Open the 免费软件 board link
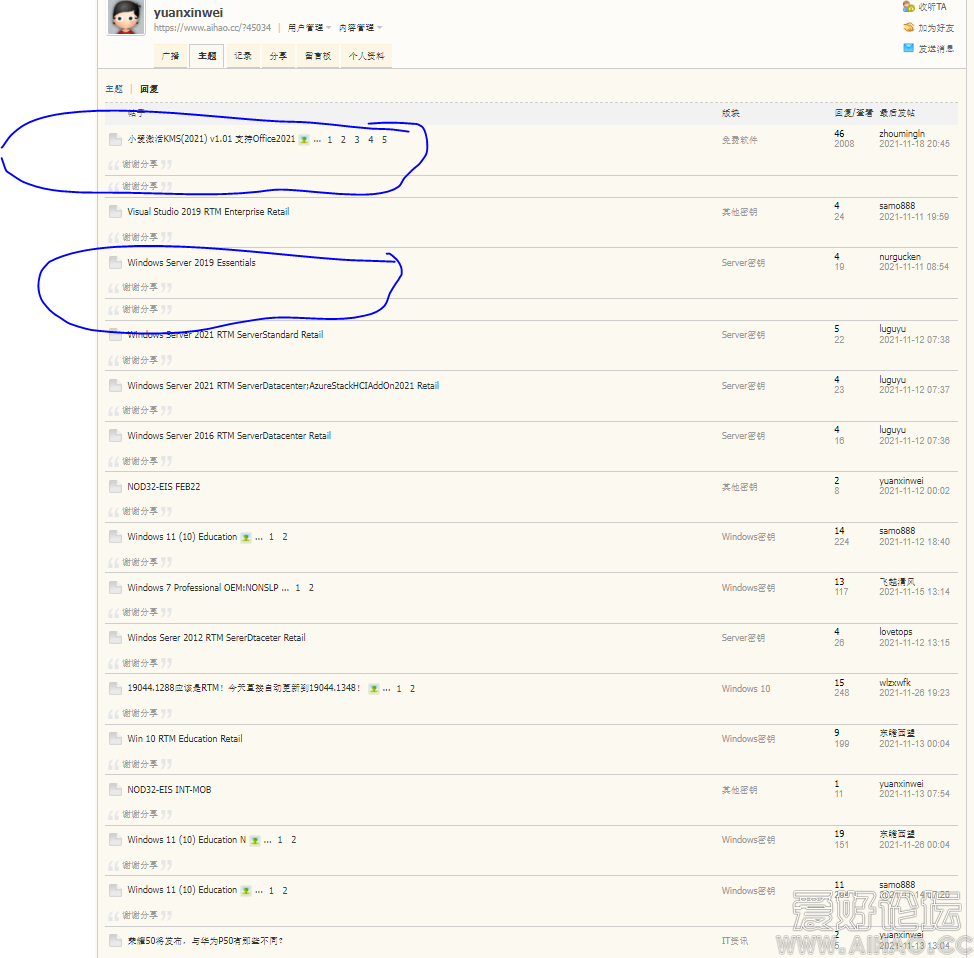The height and width of the screenshot is (958, 974). point(739,140)
